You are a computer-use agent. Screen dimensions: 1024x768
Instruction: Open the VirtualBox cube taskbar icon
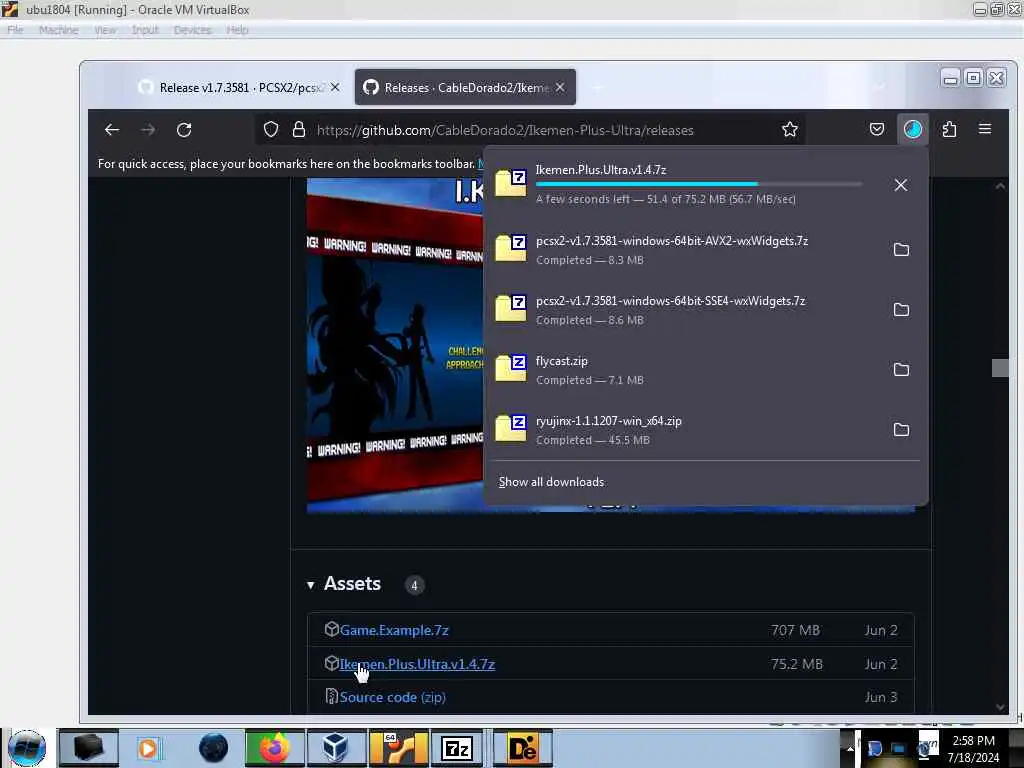[x=334, y=748]
